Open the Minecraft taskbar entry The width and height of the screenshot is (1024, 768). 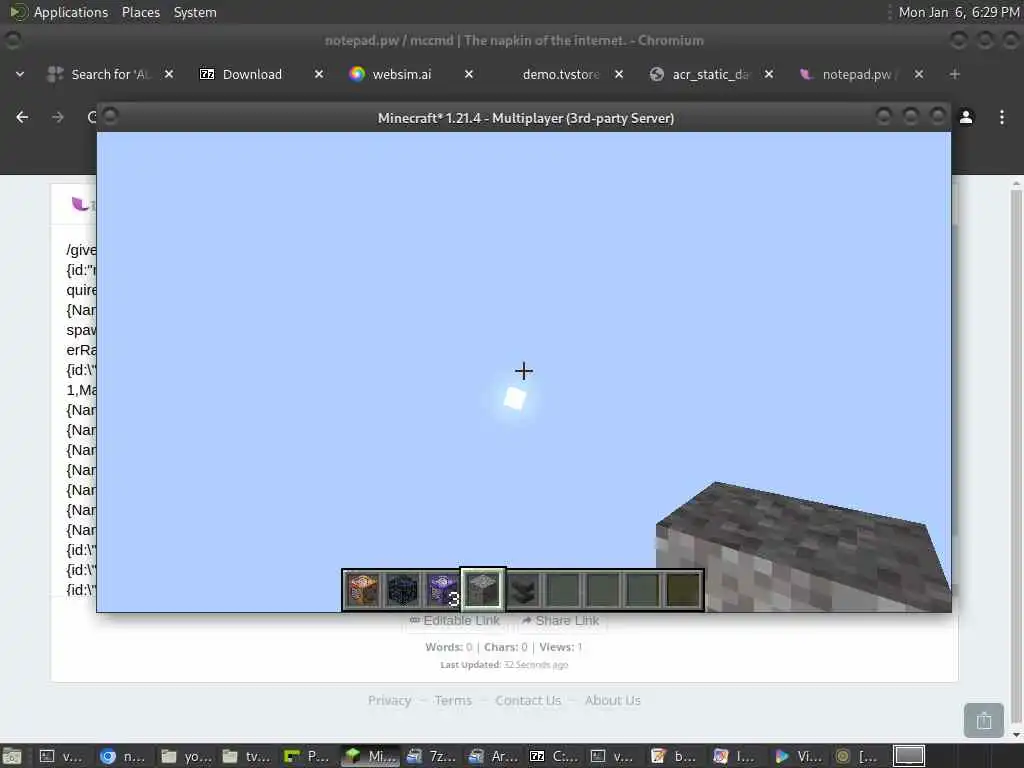point(371,756)
